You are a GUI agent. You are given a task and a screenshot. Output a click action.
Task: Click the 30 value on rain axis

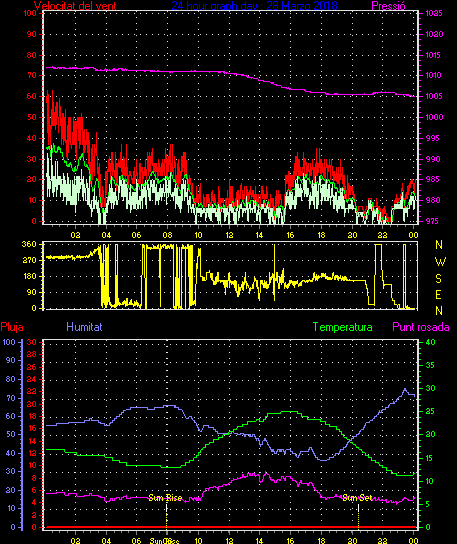(32, 342)
